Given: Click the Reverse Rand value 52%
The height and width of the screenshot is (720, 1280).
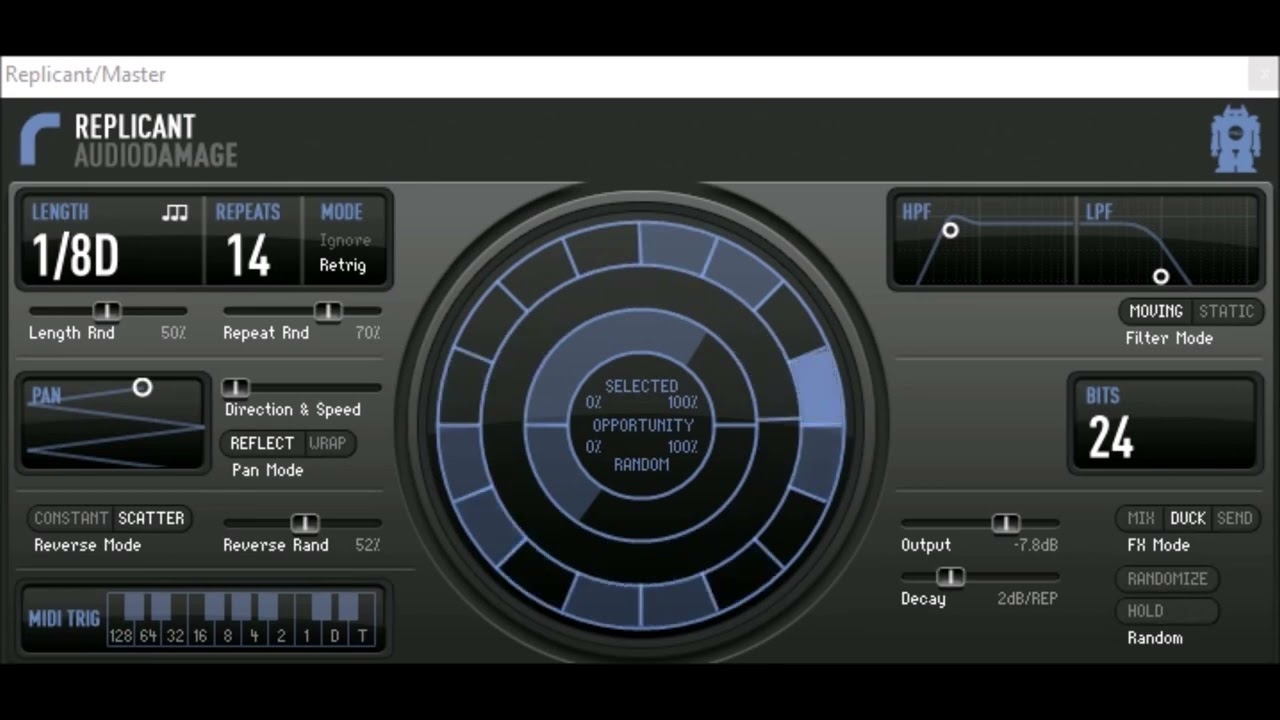Looking at the screenshot, I should coord(368,545).
